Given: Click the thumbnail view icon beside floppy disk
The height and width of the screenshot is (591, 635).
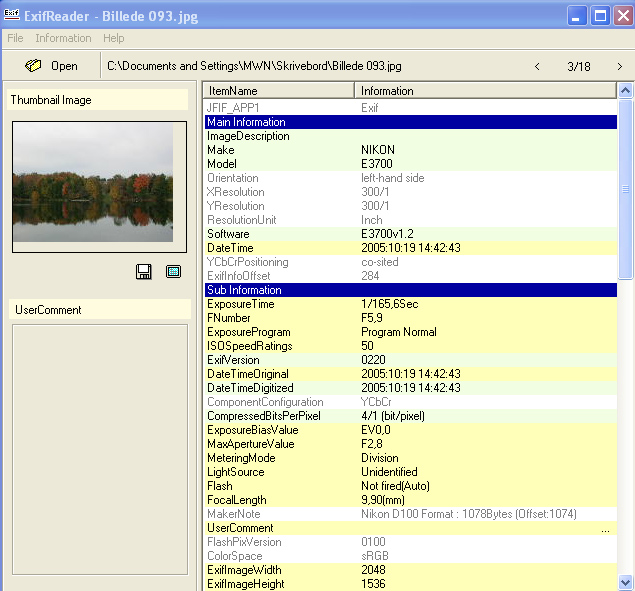Looking at the screenshot, I should tap(173, 271).
